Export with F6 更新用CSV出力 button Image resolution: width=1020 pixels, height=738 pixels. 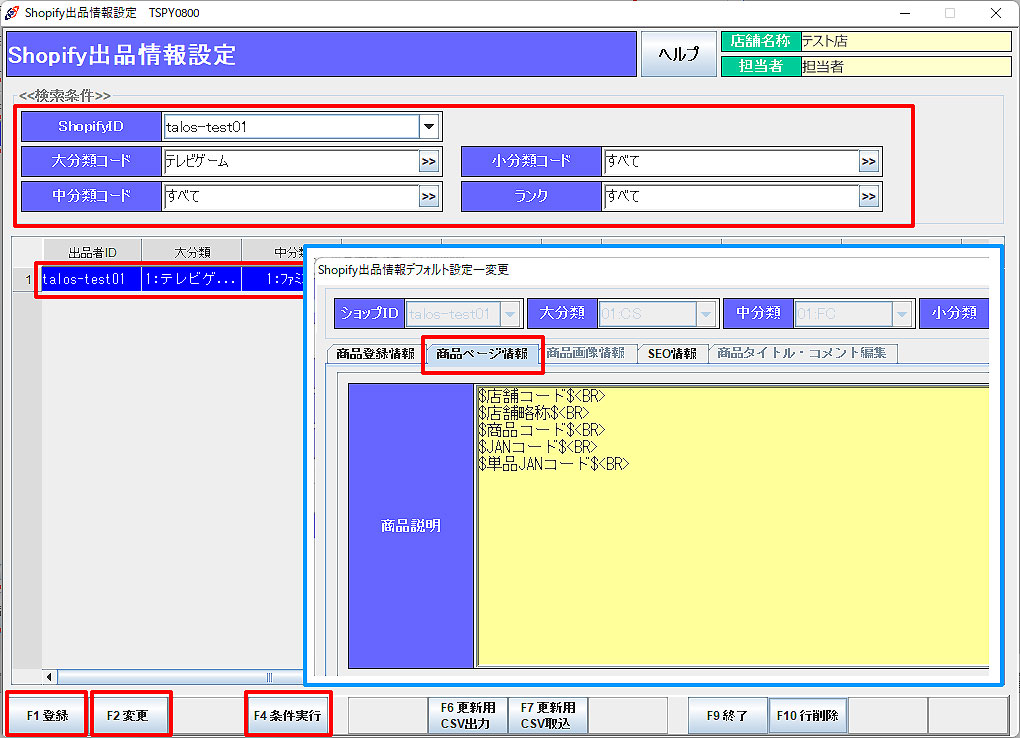tap(468, 715)
